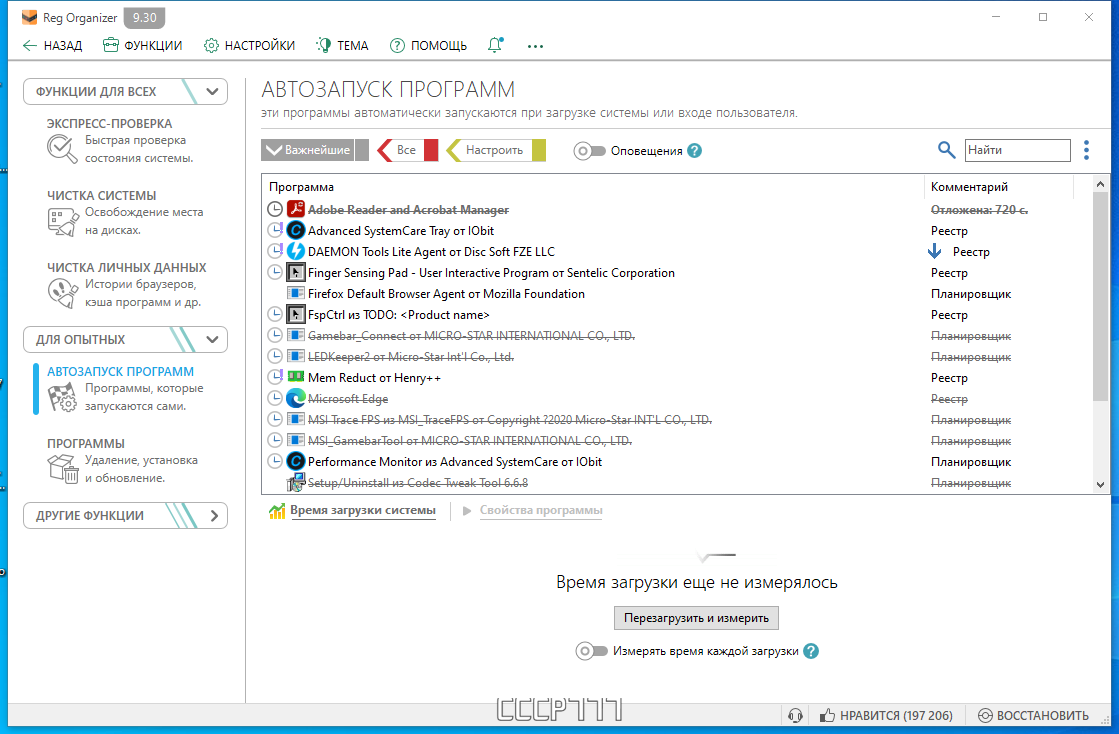Image resolution: width=1119 pixels, height=734 pixels.
Task: Click the Reg Organizer app logo
Action: click(29, 17)
